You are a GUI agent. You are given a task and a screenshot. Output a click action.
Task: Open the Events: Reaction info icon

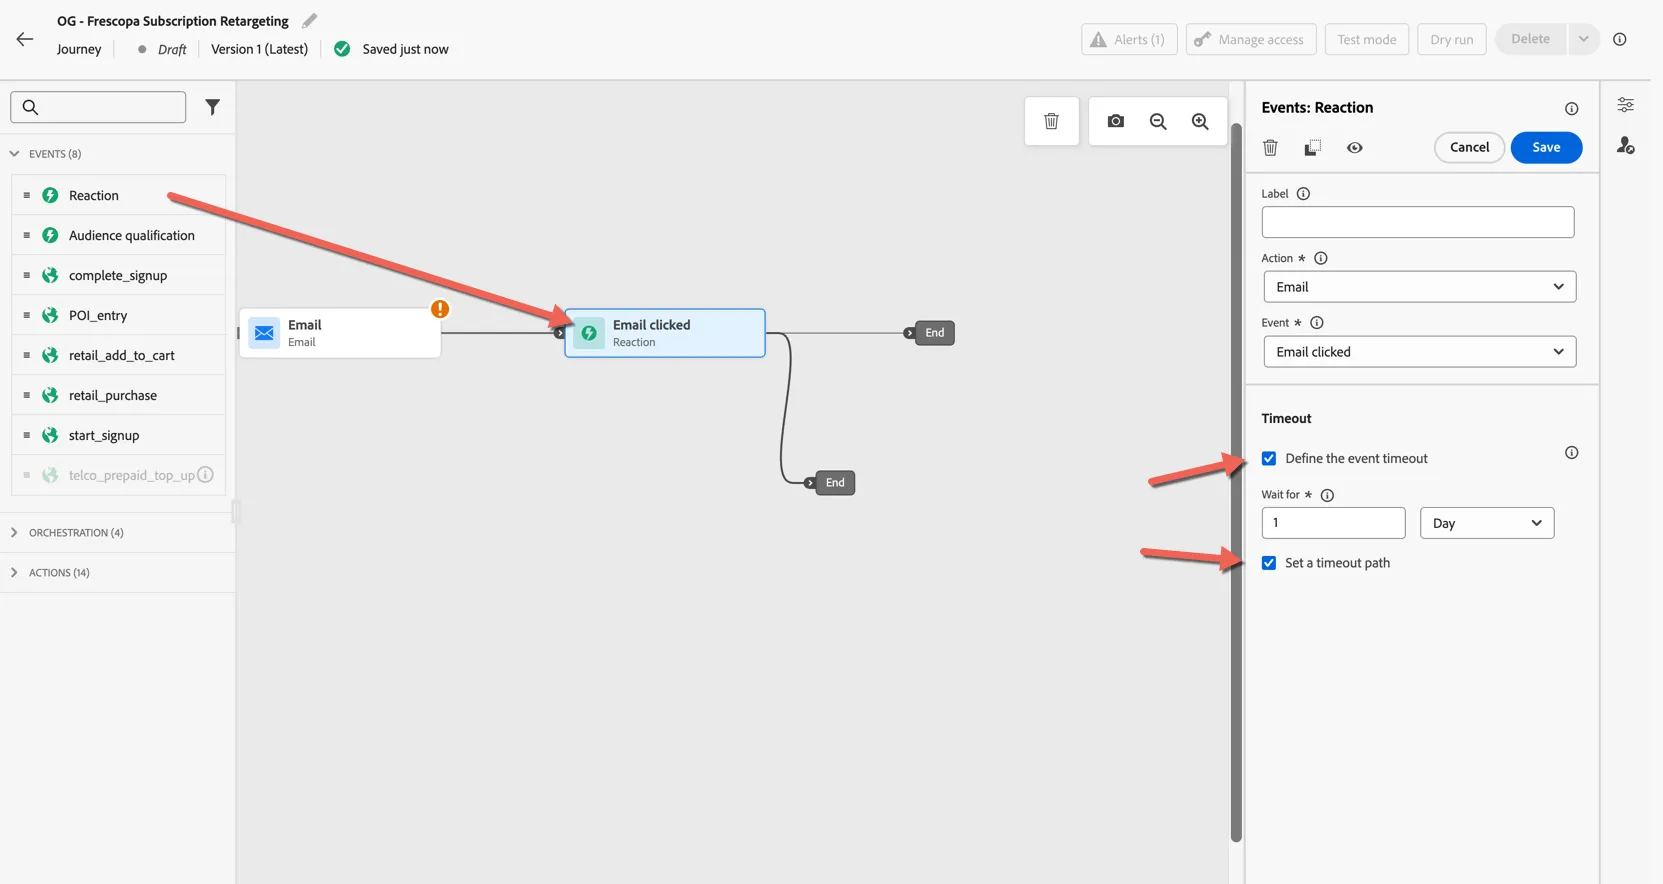[1571, 108]
